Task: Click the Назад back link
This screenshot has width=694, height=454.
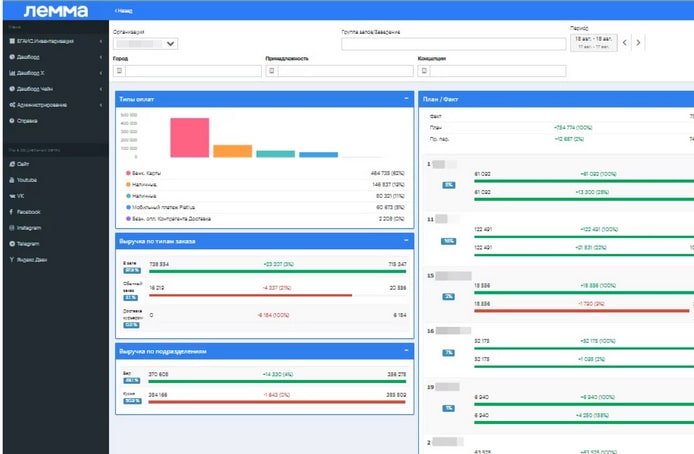Action: [x=123, y=11]
